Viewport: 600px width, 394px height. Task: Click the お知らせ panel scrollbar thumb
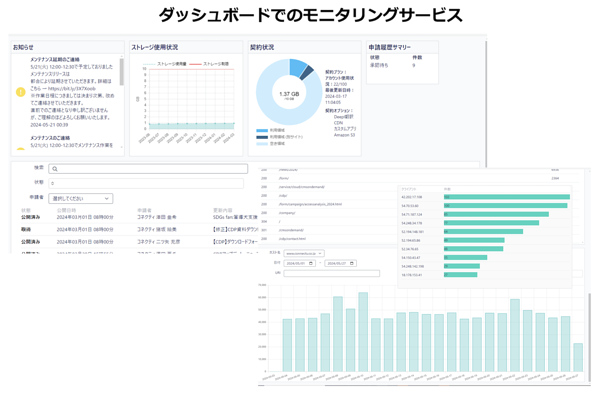tap(122, 72)
